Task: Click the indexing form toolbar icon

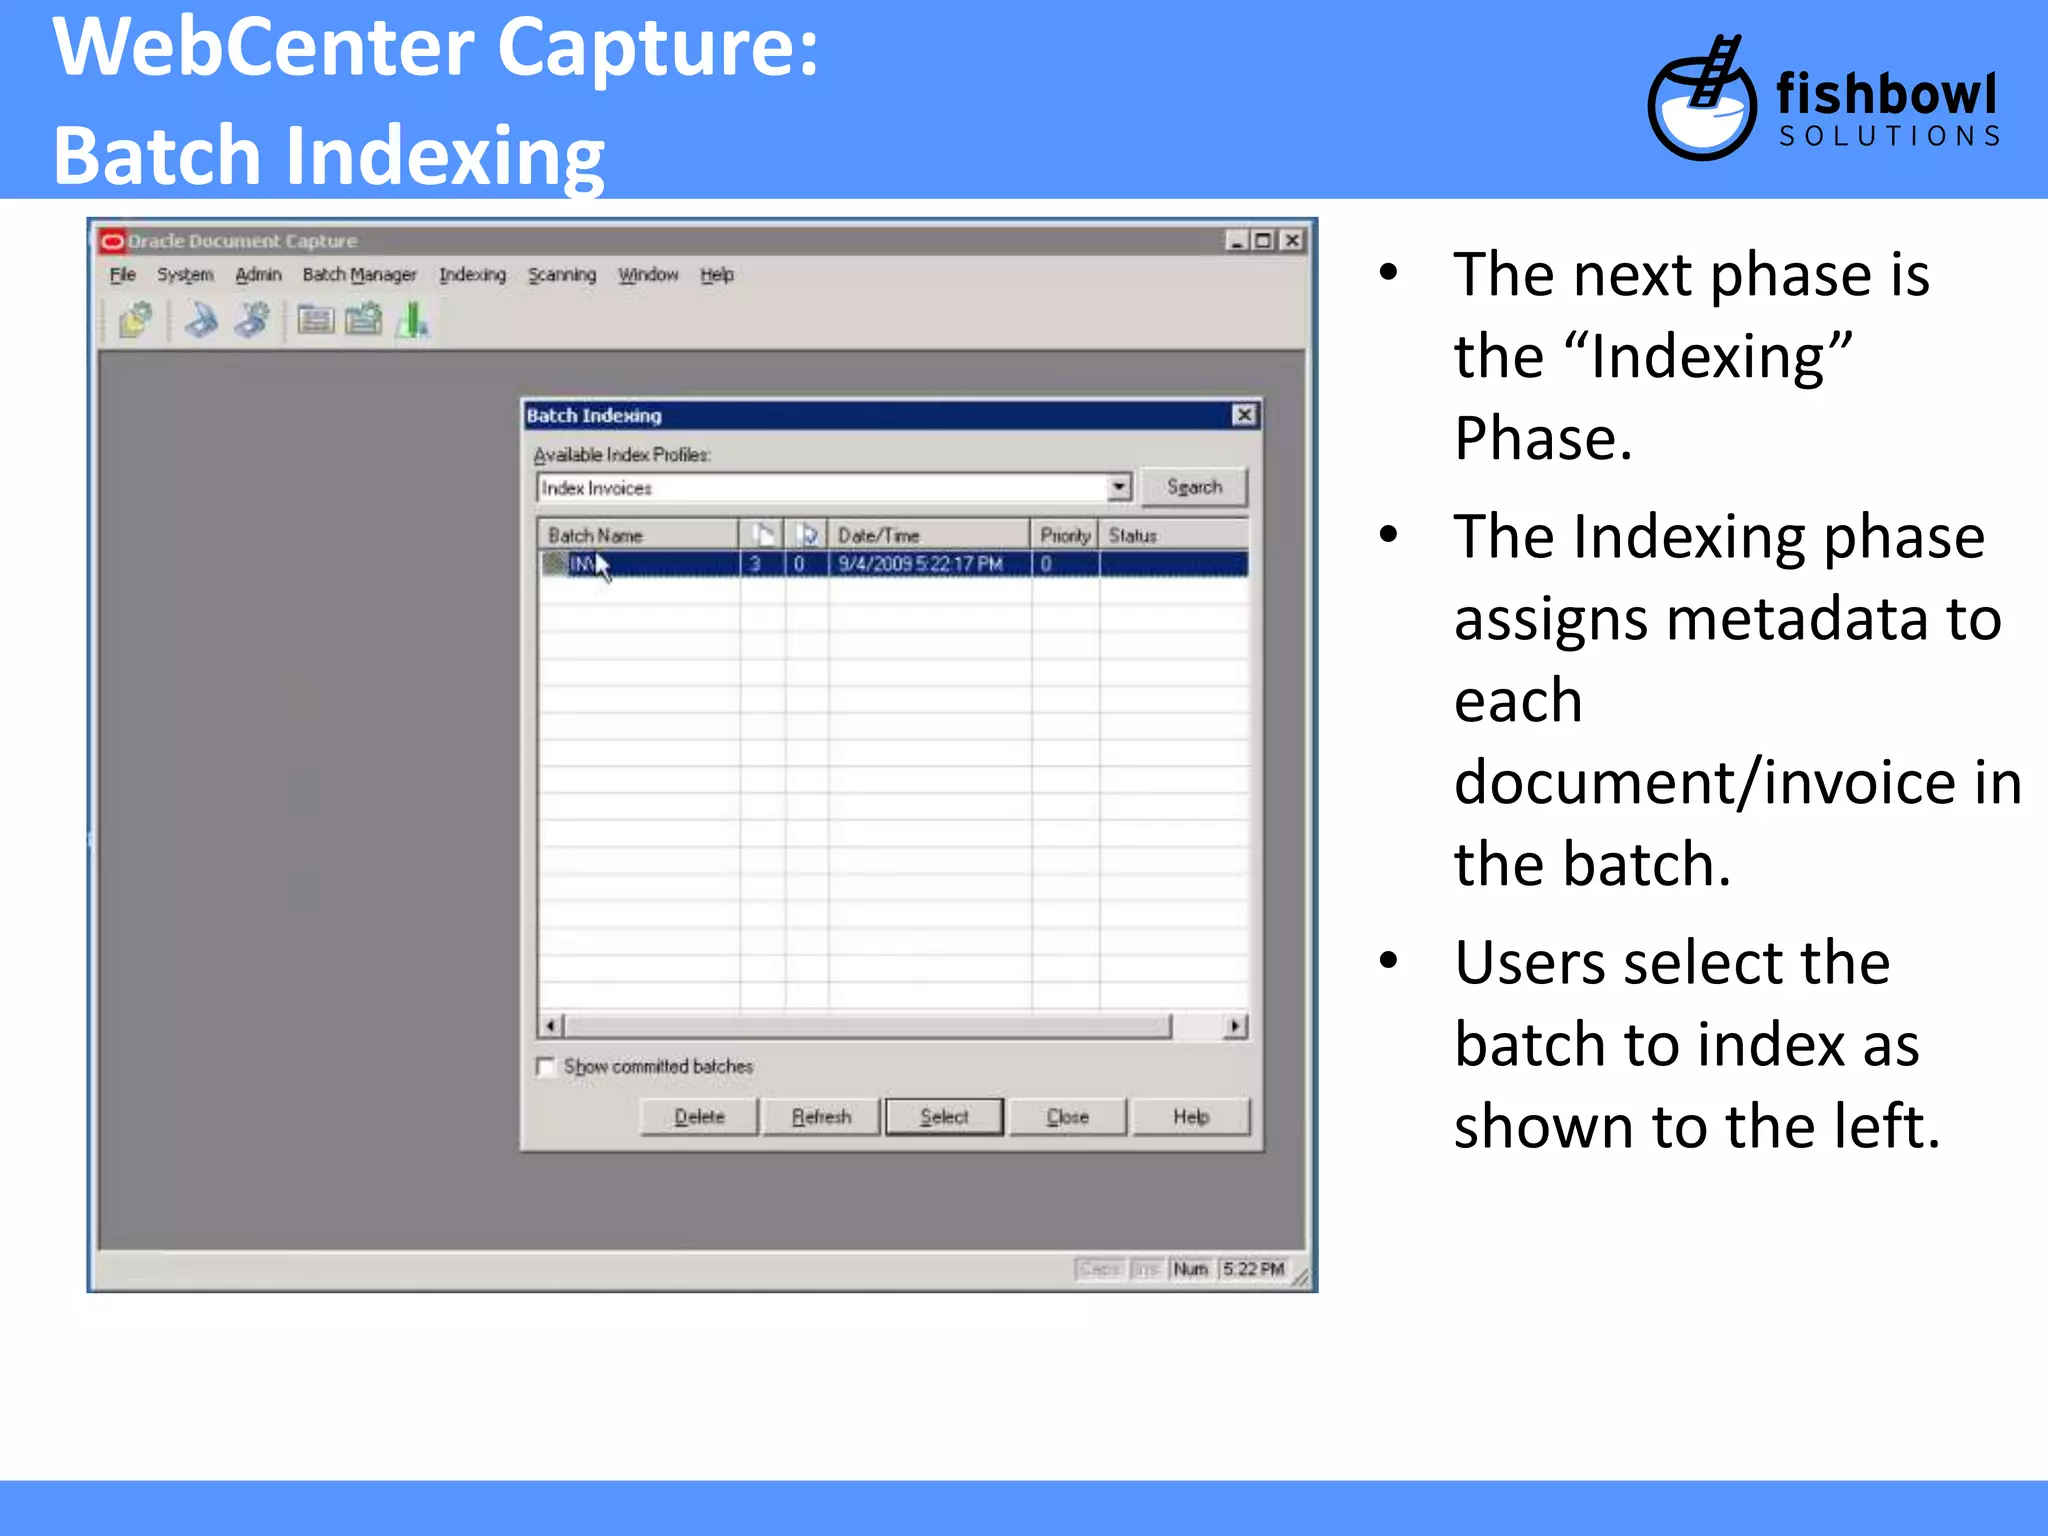Action: click(x=316, y=321)
